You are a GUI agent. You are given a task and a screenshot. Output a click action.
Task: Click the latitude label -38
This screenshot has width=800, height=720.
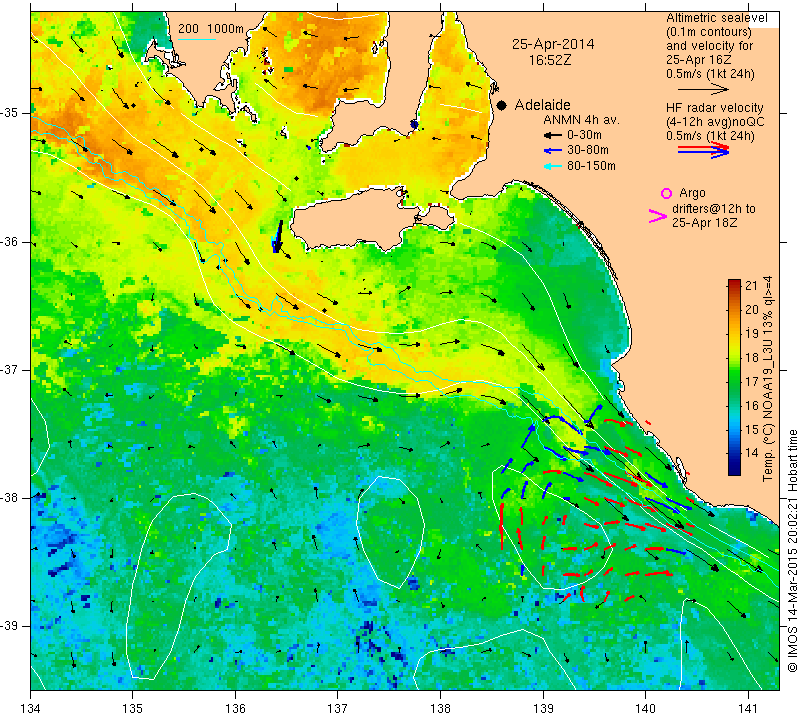(x=10, y=497)
